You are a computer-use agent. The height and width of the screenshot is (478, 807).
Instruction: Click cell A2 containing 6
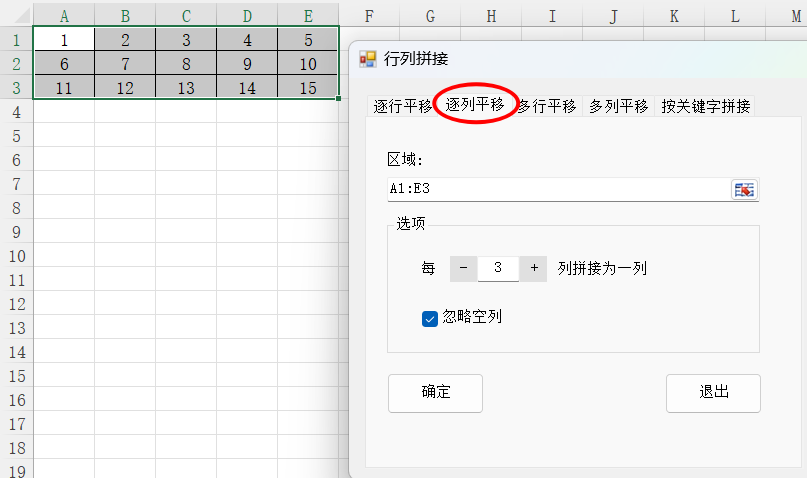pyautogui.click(x=64, y=64)
